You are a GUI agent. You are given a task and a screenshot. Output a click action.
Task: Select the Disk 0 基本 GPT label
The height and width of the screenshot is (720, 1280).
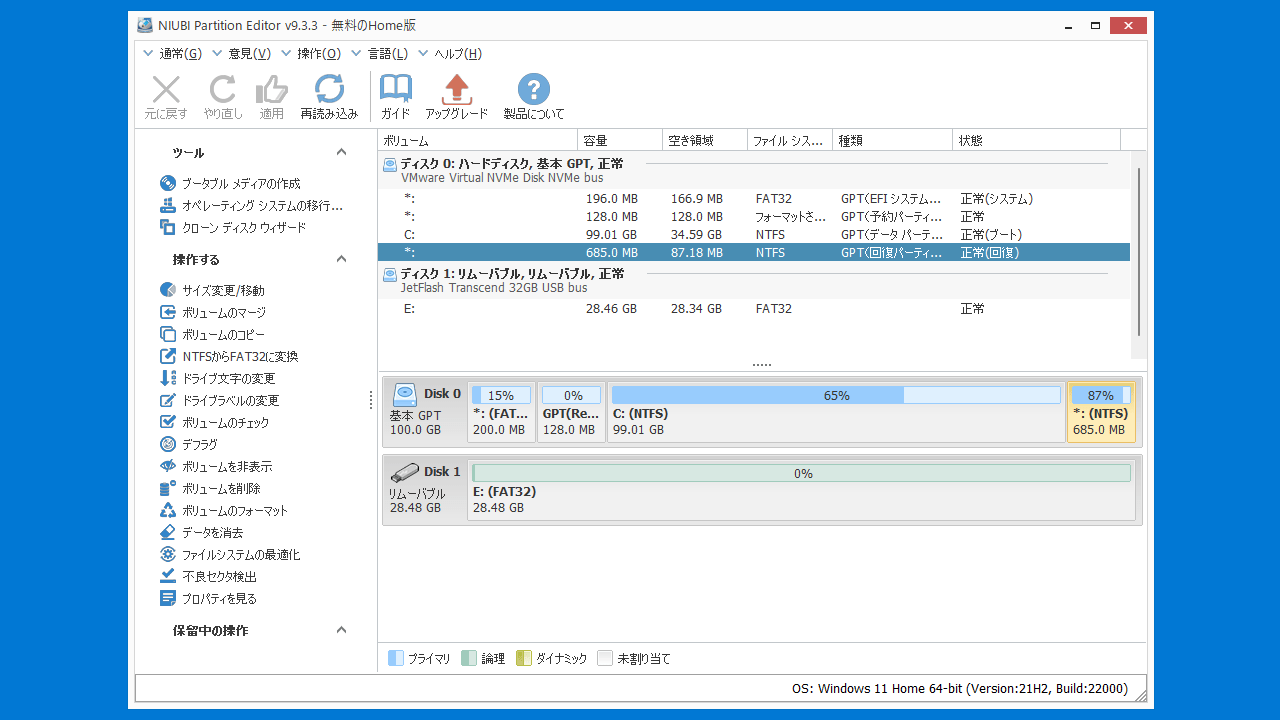(x=425, y=412)
